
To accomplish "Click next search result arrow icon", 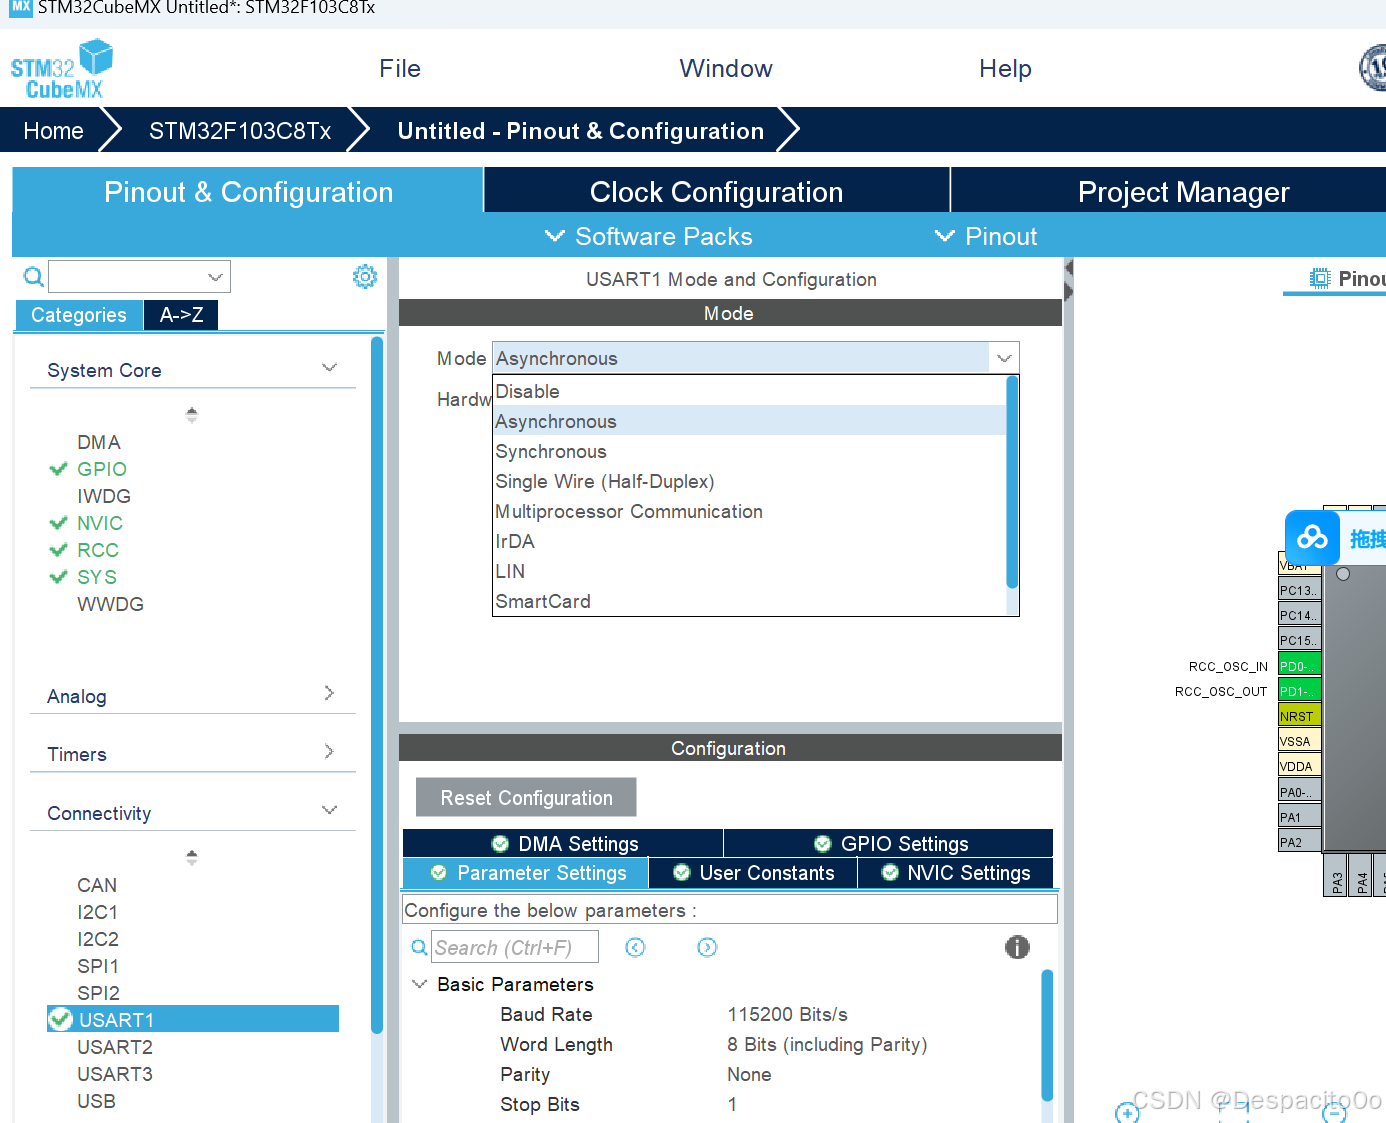I will coord(707,947).
